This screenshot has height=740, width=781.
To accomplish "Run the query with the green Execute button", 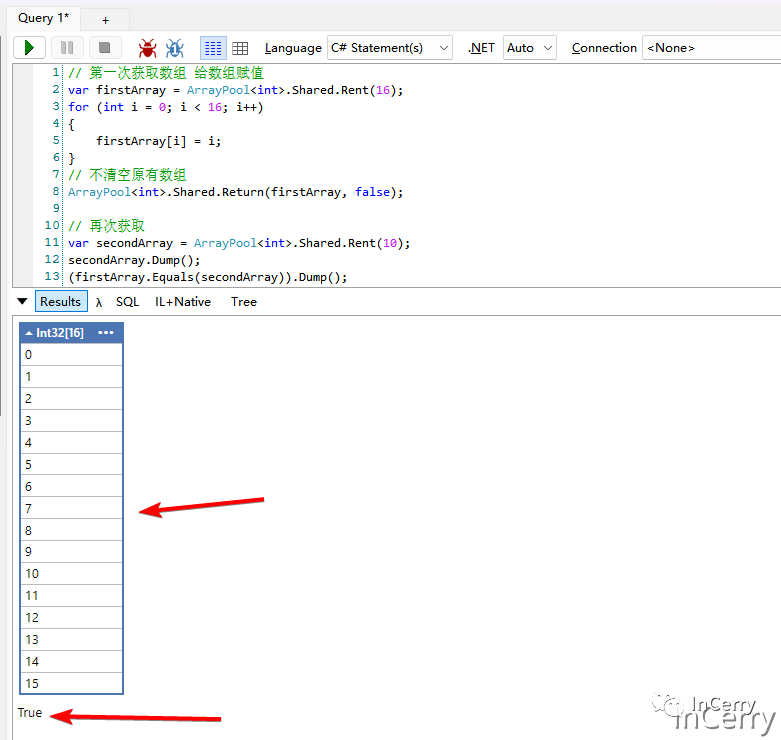I will 29,48.
